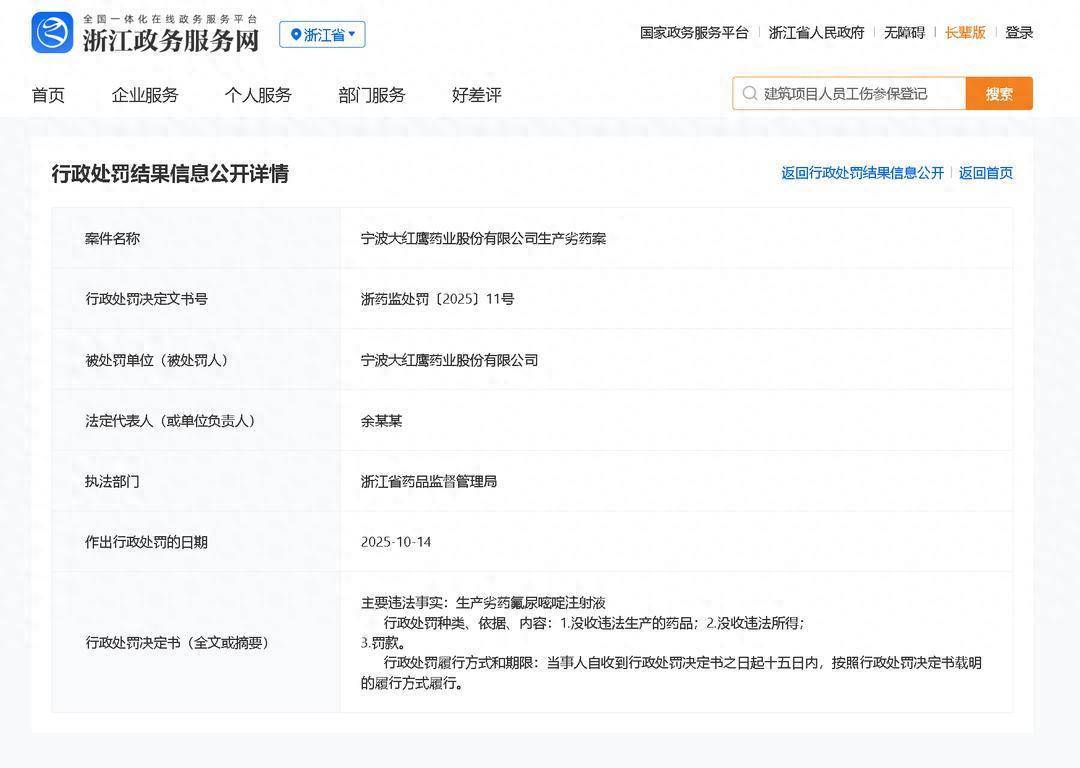Click the magnifier icon in search box

tap(750, 93)
